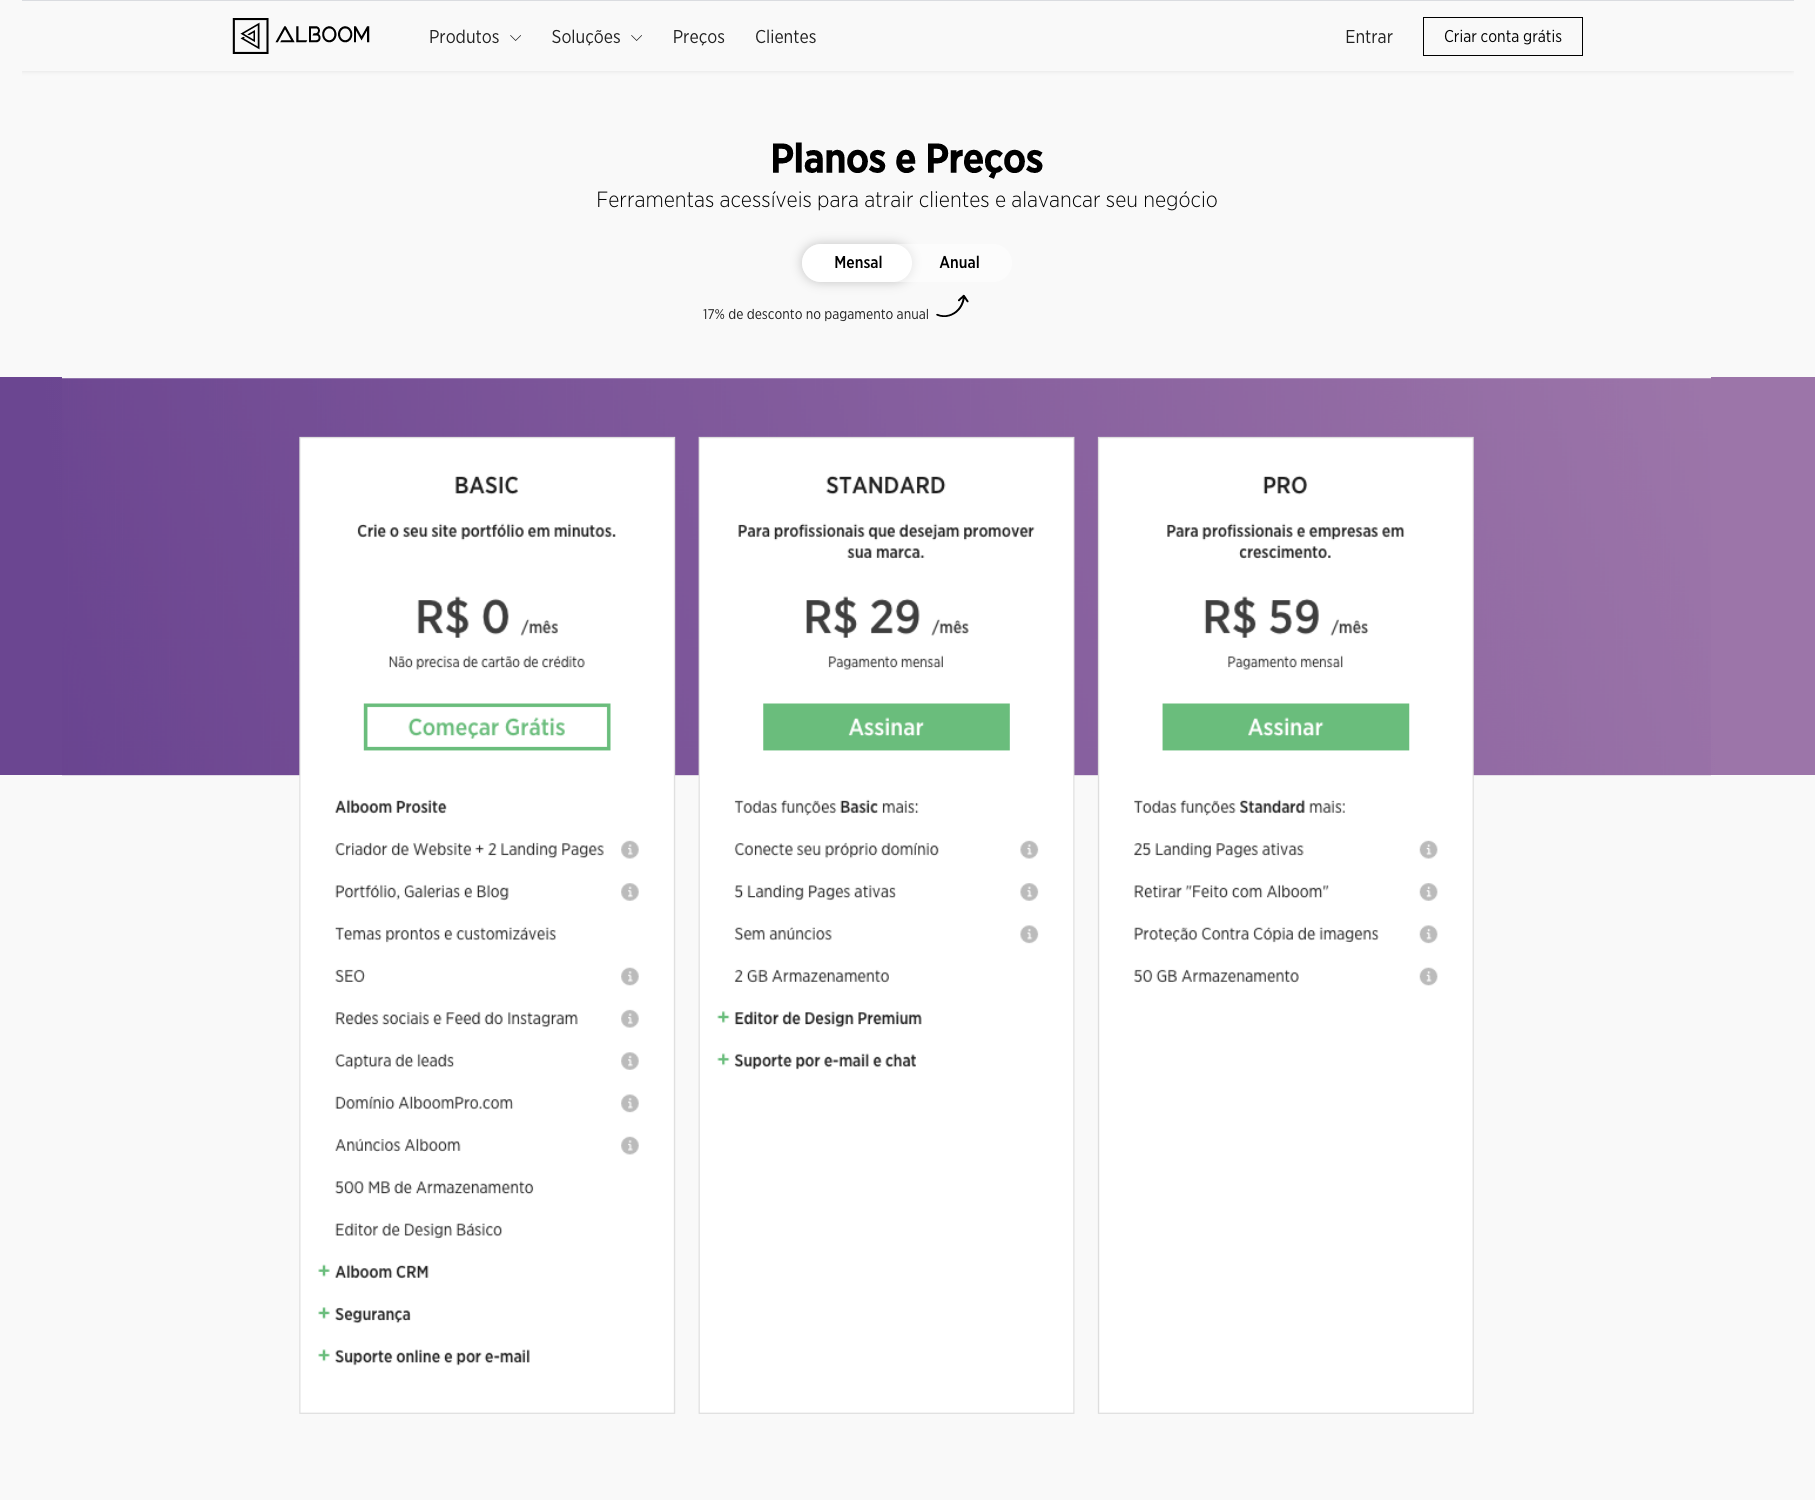Click Criar conta grátis button
Screen dimensions: 1815x1500
pos(1502,36)
